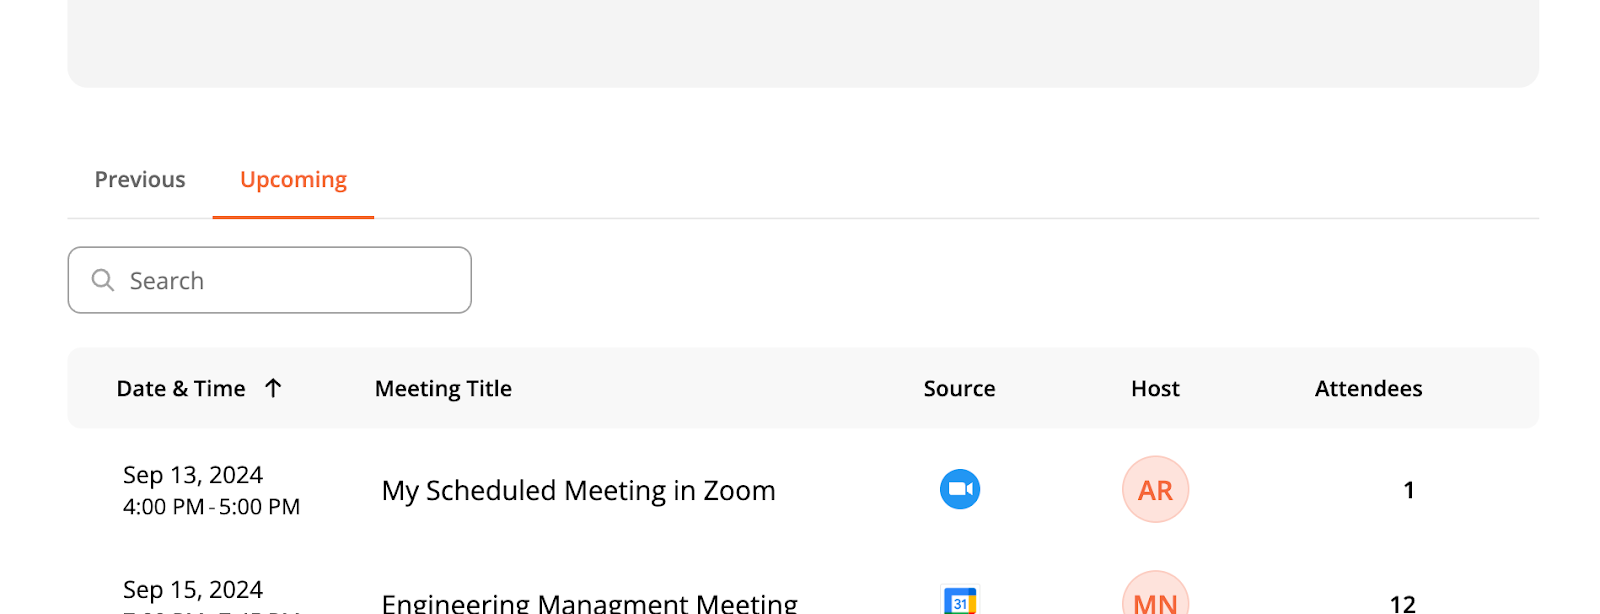Select the Upcoming tab
The height and width of the screenshot is (614, 1600).
(x=293, y=180)
